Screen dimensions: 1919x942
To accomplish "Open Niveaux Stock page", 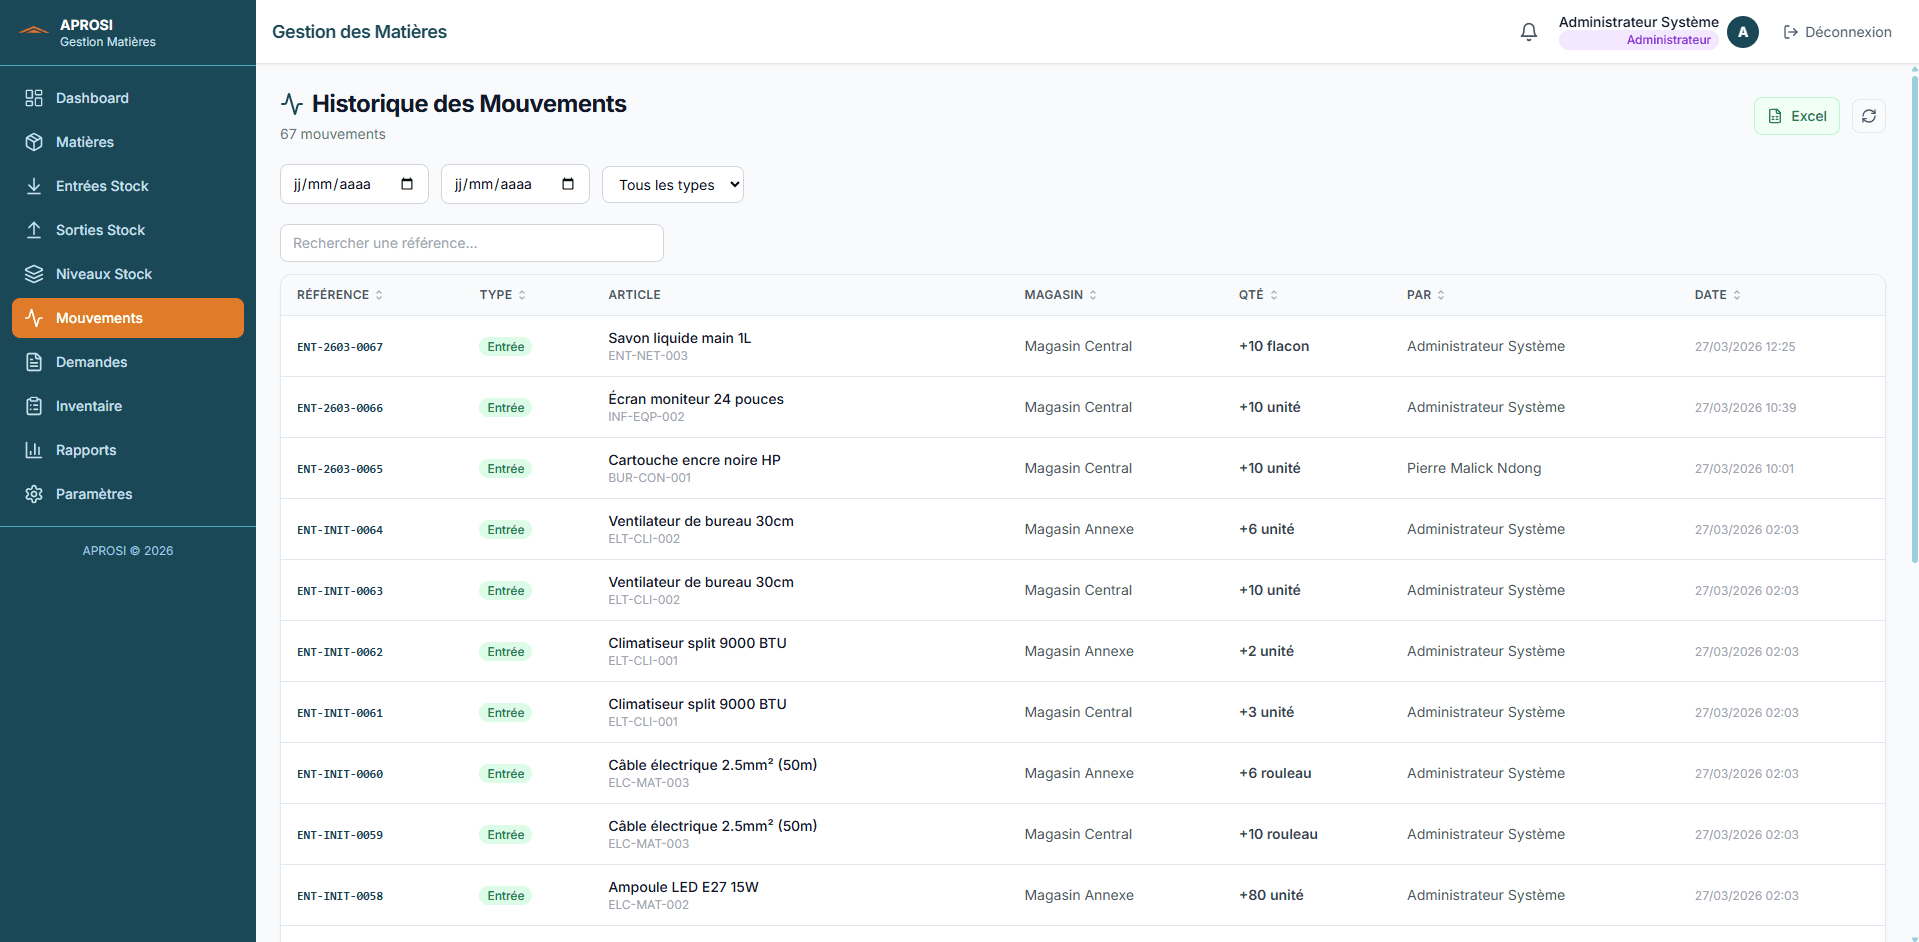I will point(128,274).
